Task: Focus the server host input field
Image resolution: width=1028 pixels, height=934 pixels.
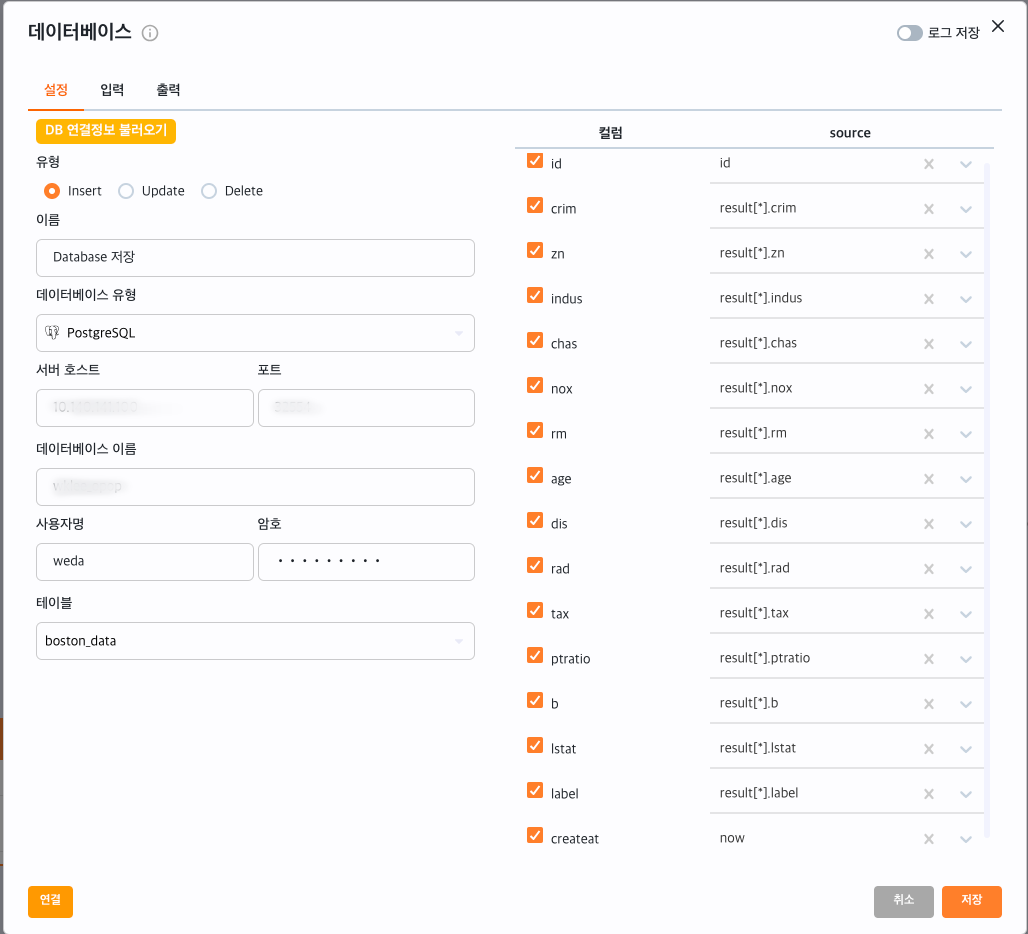Action: coord(145,408)
